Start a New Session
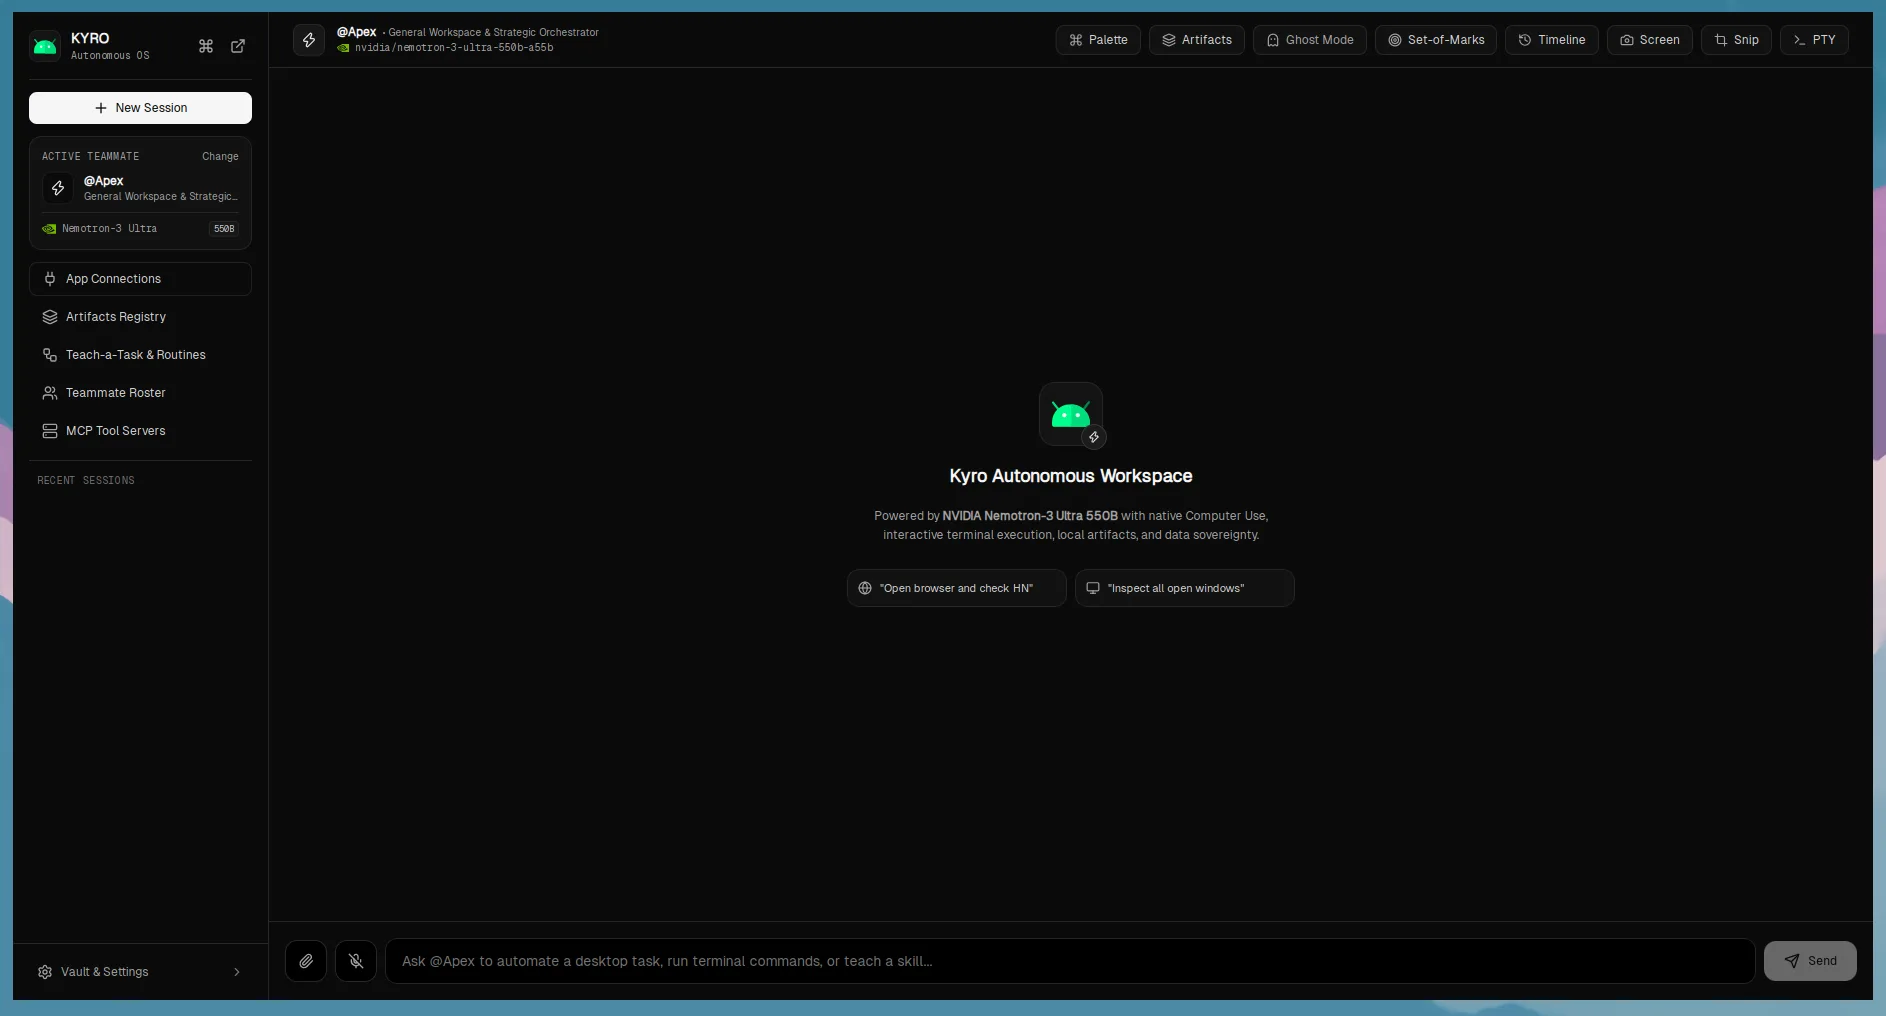This screenshot has width=1886, height=1016. point(140,108)
